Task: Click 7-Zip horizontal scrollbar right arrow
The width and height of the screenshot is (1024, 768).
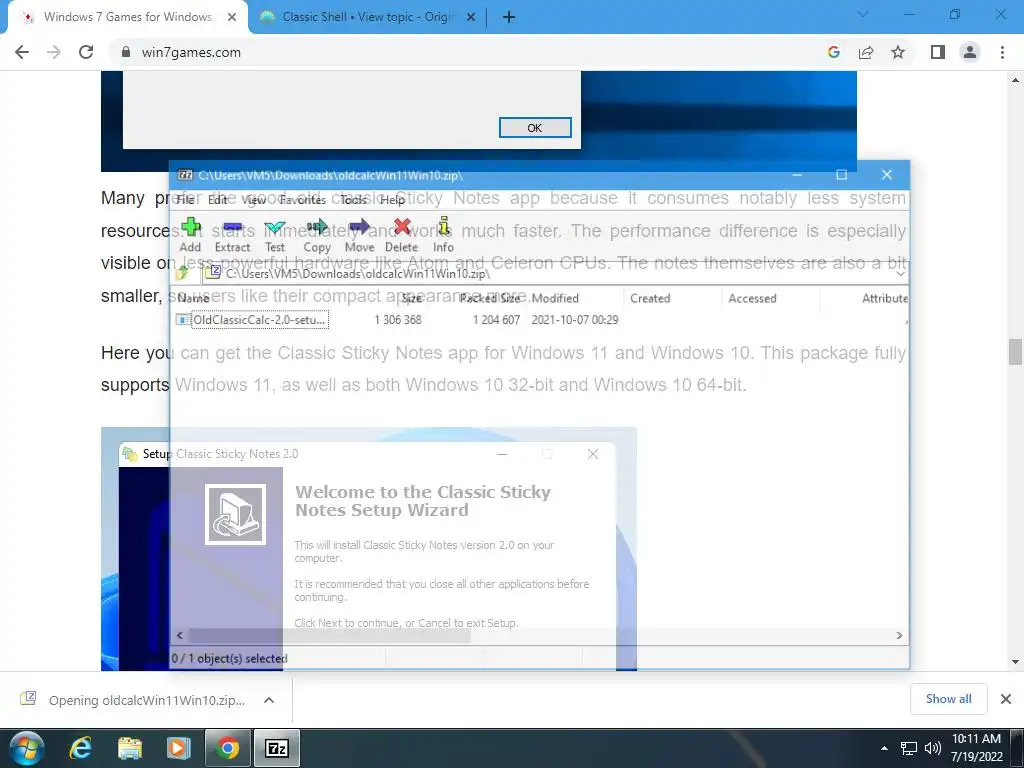Action: tap(899, 635)
